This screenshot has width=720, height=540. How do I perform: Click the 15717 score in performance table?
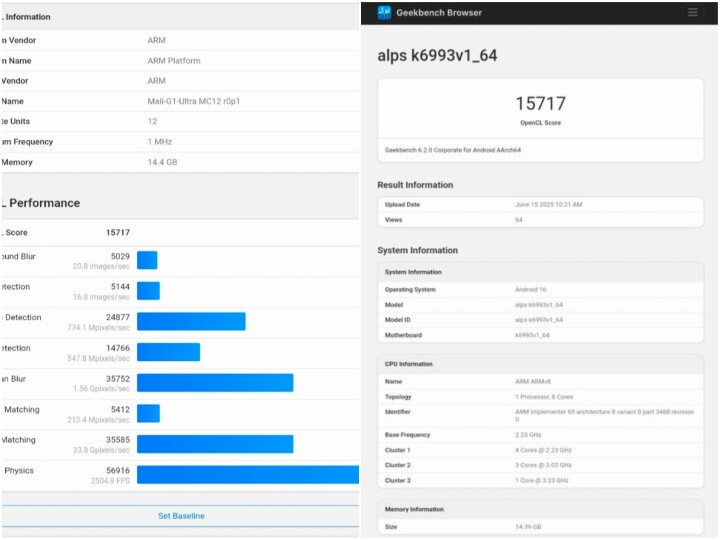click(118, 232)
